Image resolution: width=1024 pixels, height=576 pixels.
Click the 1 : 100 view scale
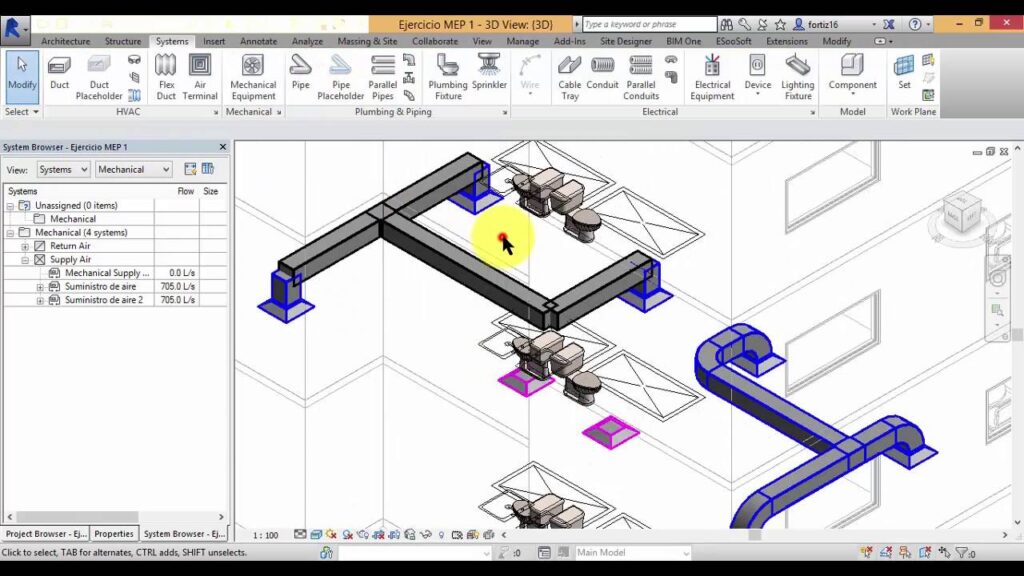(265, 535)
